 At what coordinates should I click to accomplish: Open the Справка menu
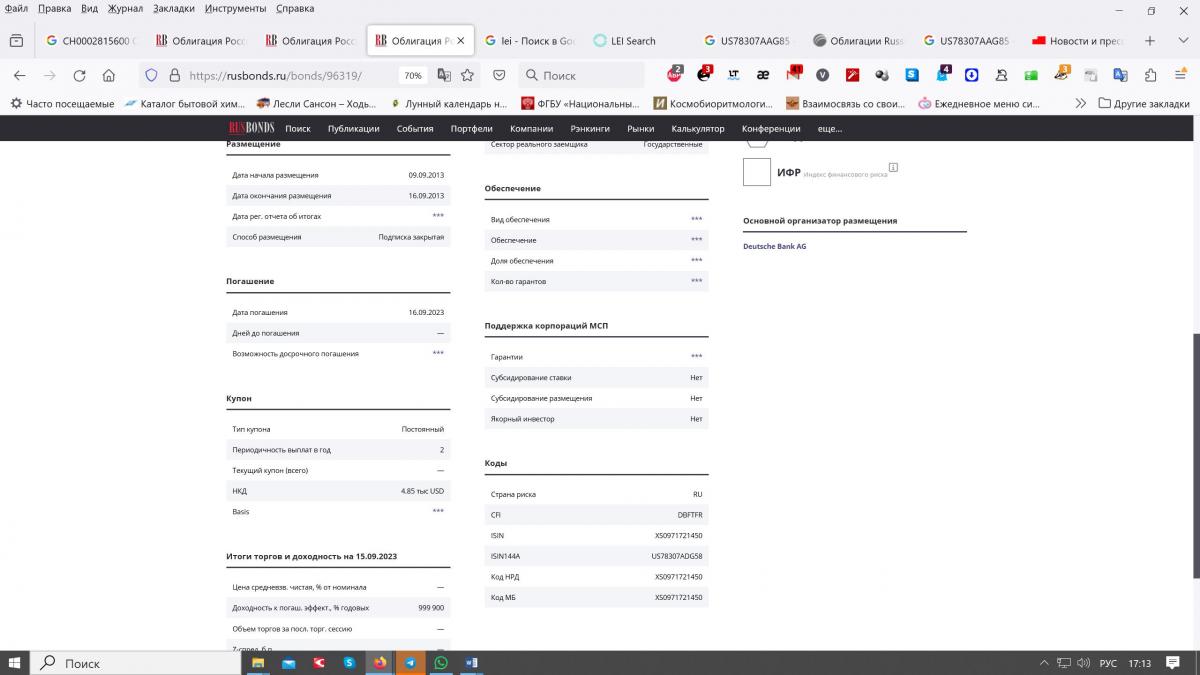294,8
